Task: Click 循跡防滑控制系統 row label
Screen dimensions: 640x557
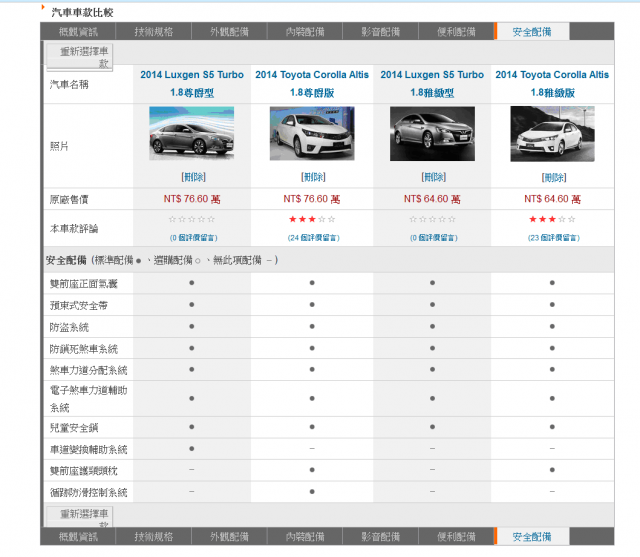Action: (x=89, y=493)
